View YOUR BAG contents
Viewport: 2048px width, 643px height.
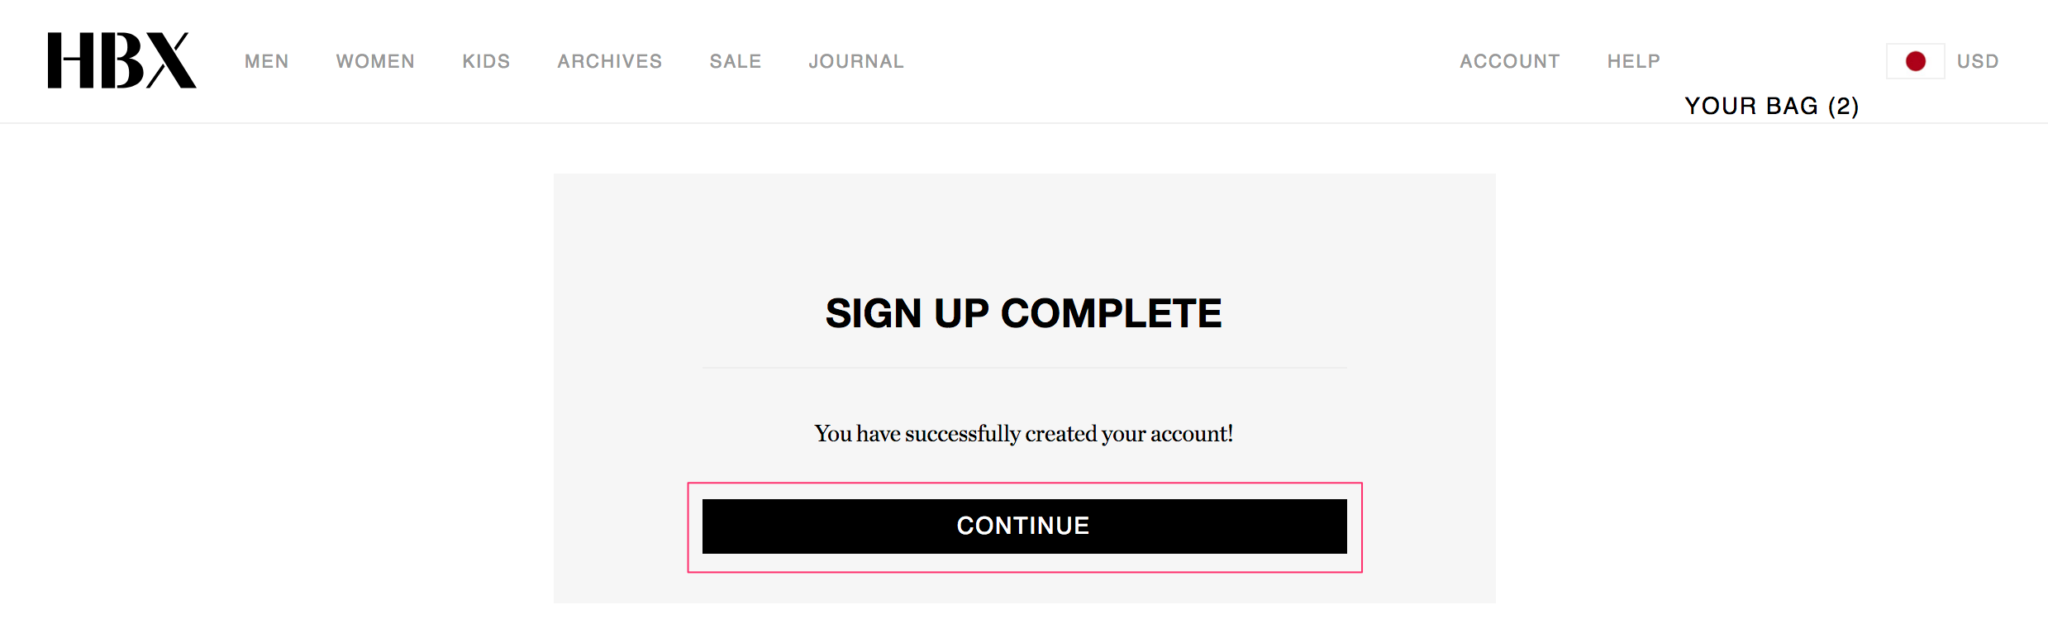(x=1751, y=106)
